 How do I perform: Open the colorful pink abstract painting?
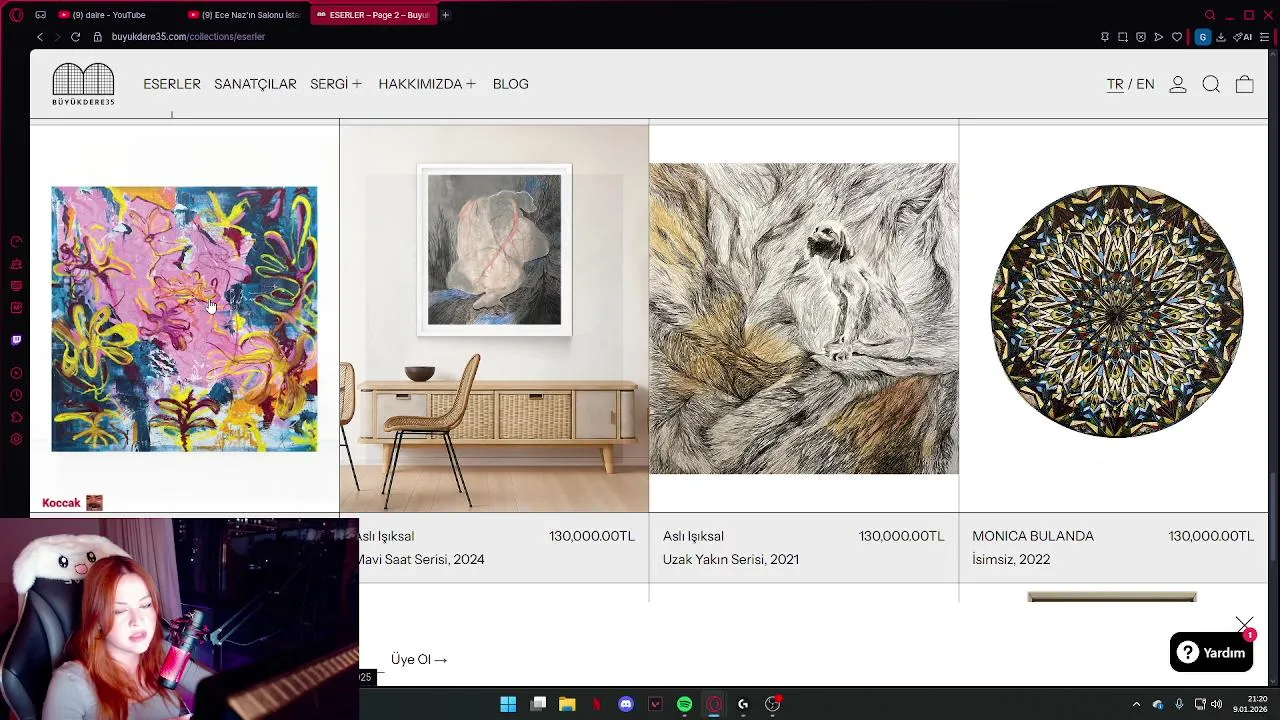pyautogui.click(x=184, y=319)
